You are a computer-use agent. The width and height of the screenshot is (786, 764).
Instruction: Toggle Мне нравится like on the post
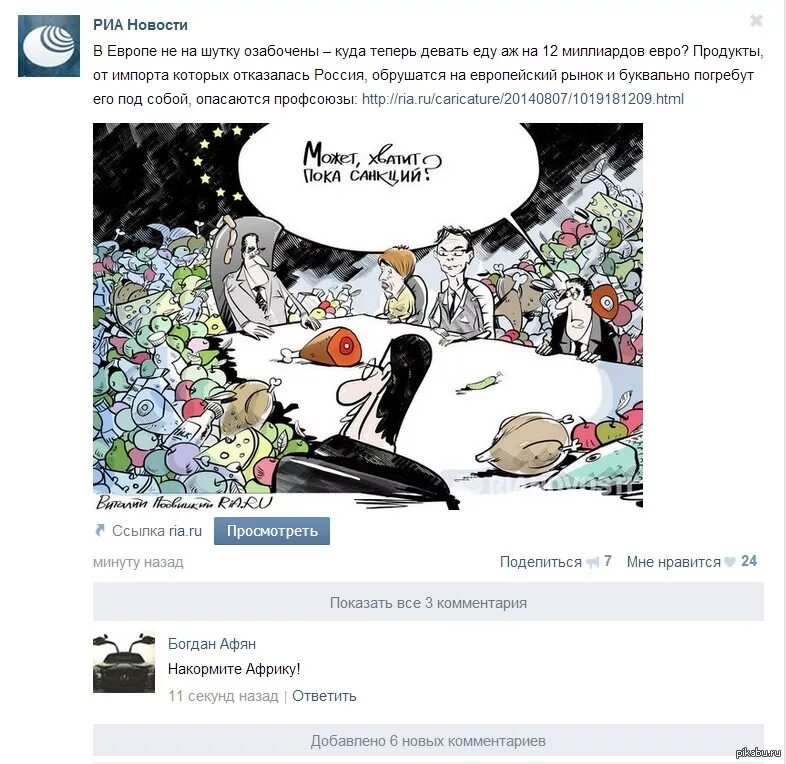pyautogui.click(x=673, y=562)
